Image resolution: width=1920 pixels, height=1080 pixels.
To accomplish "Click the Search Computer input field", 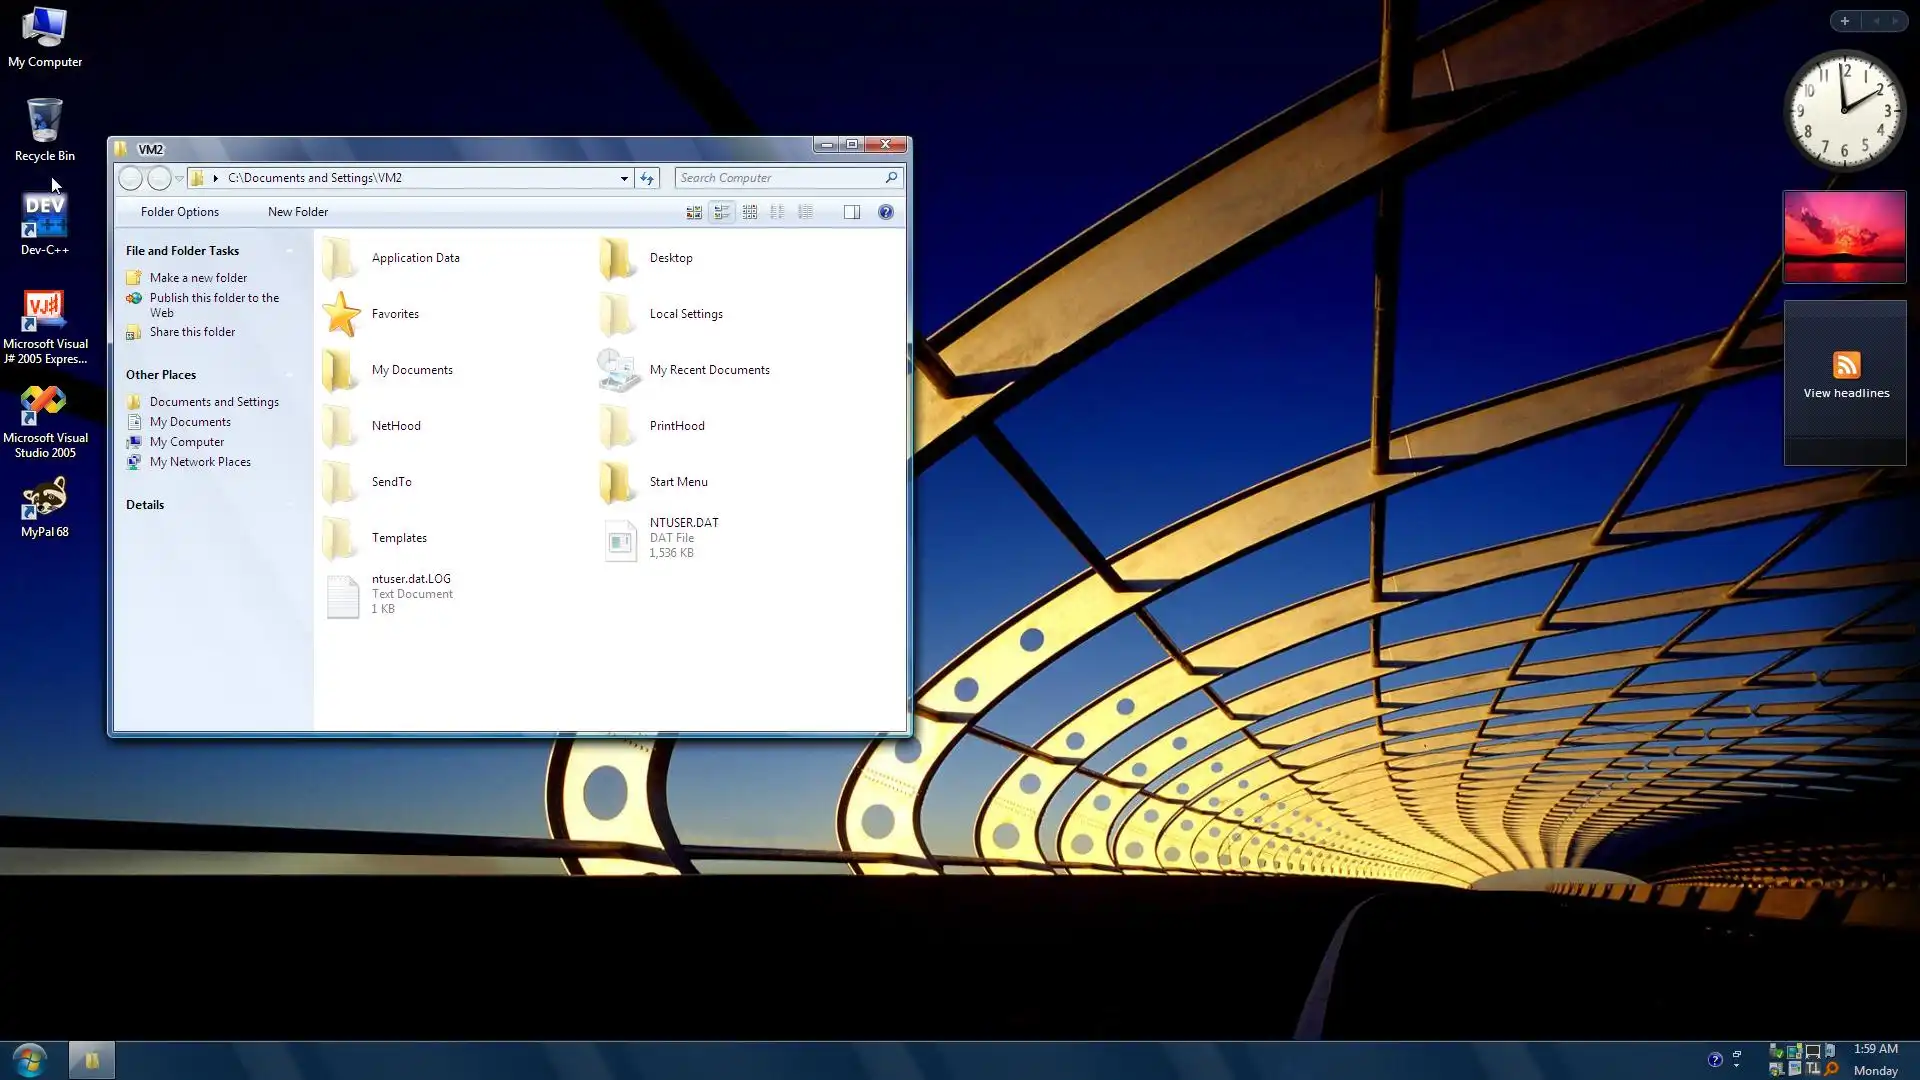I will (778, 178).
